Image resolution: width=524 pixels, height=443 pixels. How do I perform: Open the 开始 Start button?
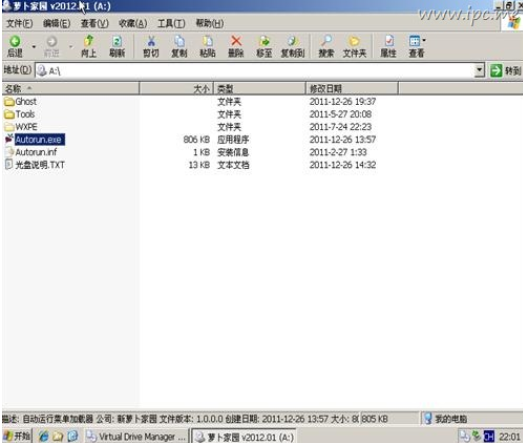pyautogui.click(x=17, y=436)
